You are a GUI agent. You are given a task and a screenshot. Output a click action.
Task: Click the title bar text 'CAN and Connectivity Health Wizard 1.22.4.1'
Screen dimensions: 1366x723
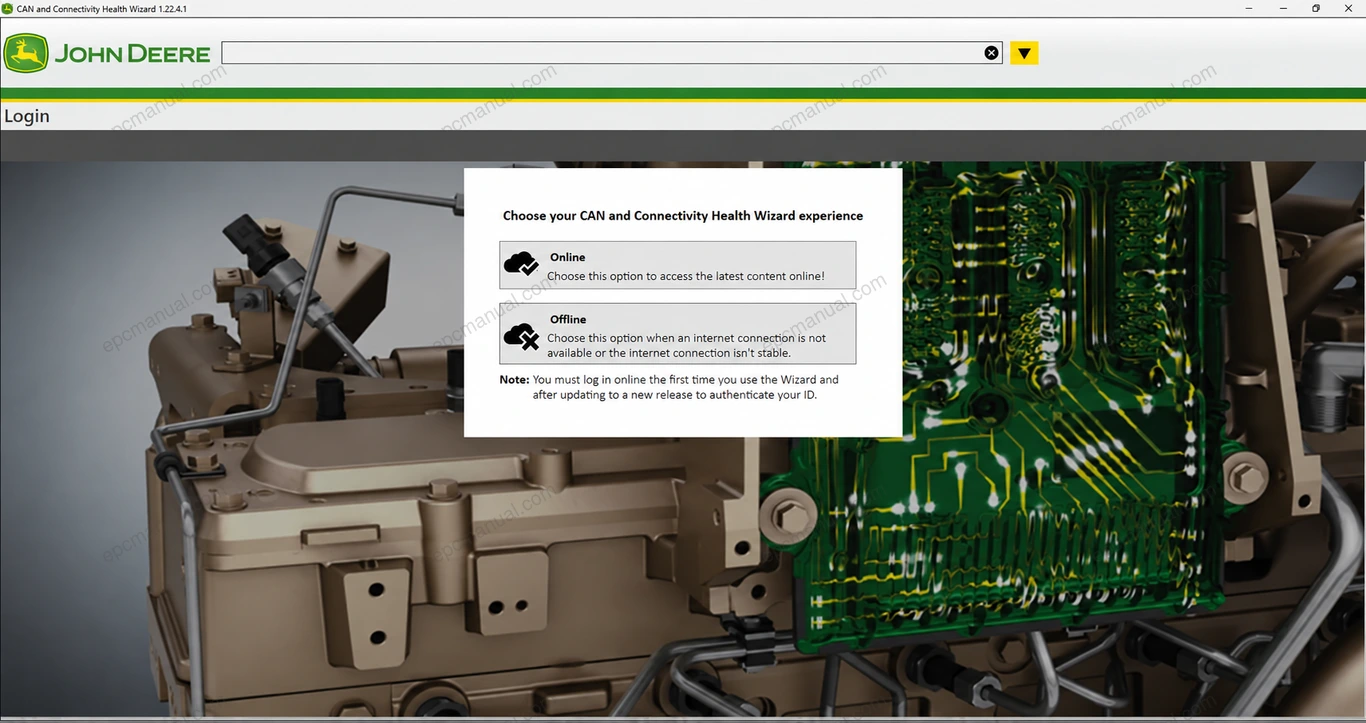point(102,8)
